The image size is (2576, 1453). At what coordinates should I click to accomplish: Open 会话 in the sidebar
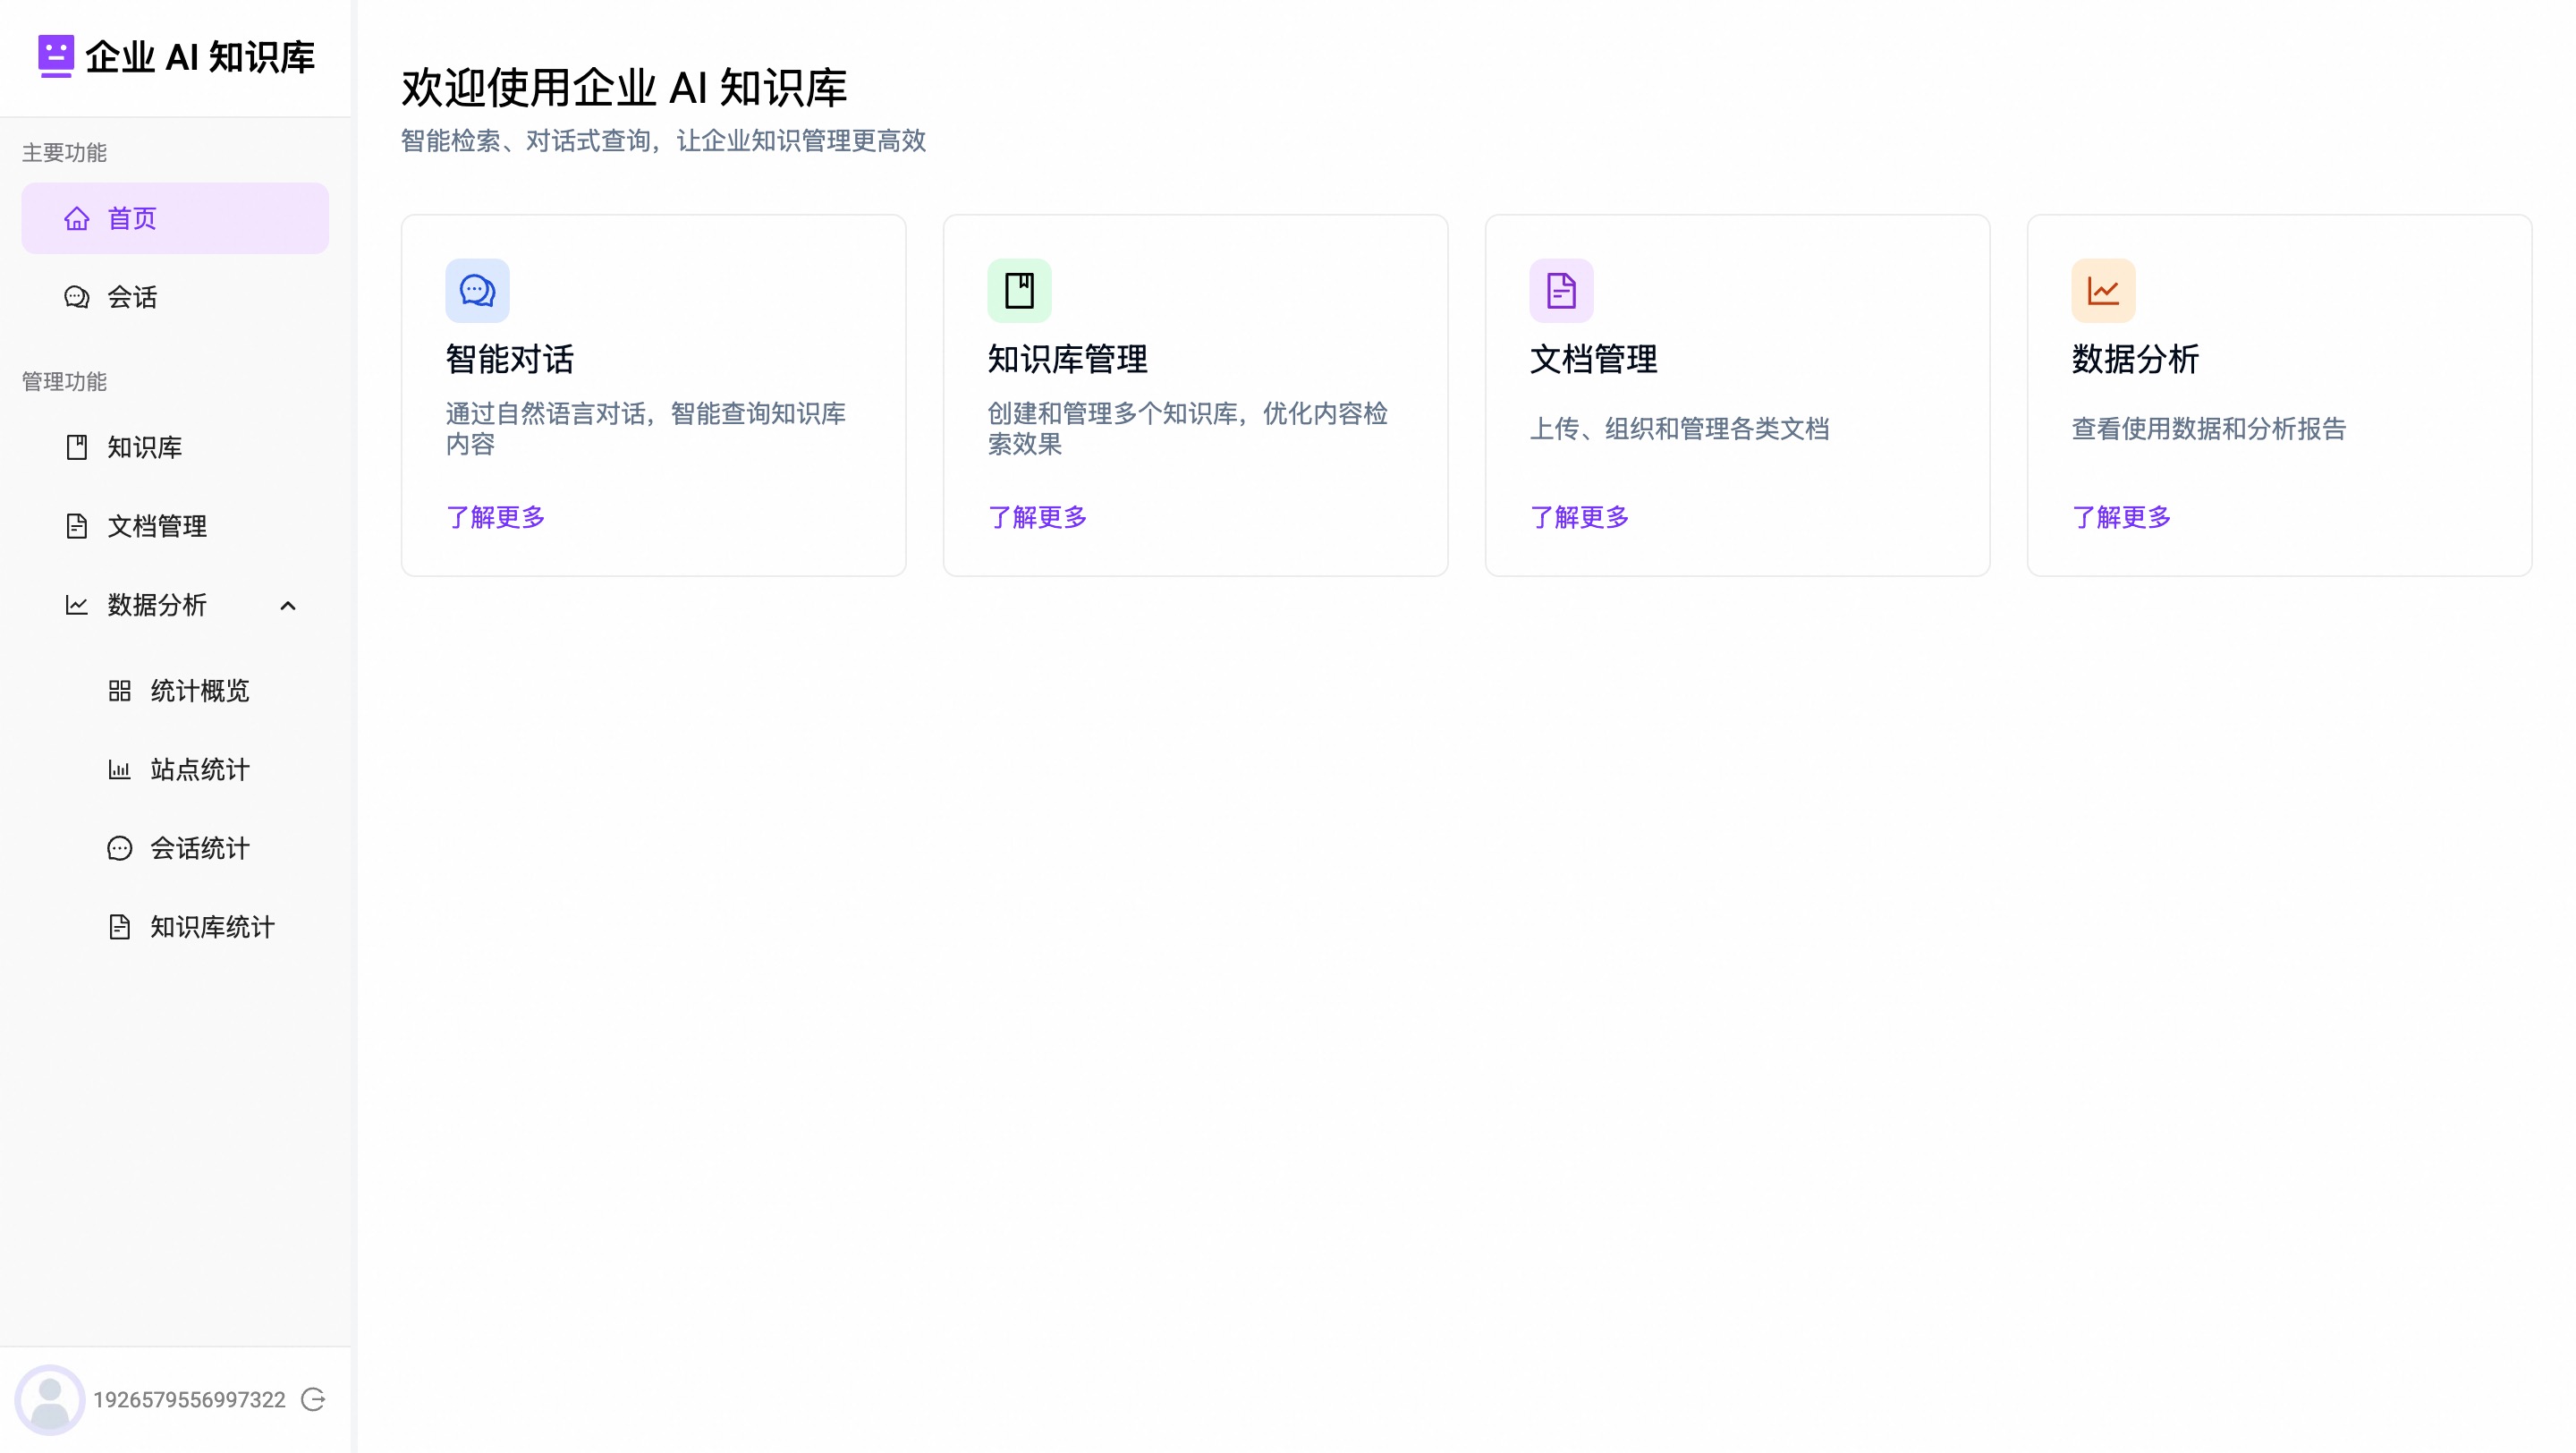pos(132,297)
